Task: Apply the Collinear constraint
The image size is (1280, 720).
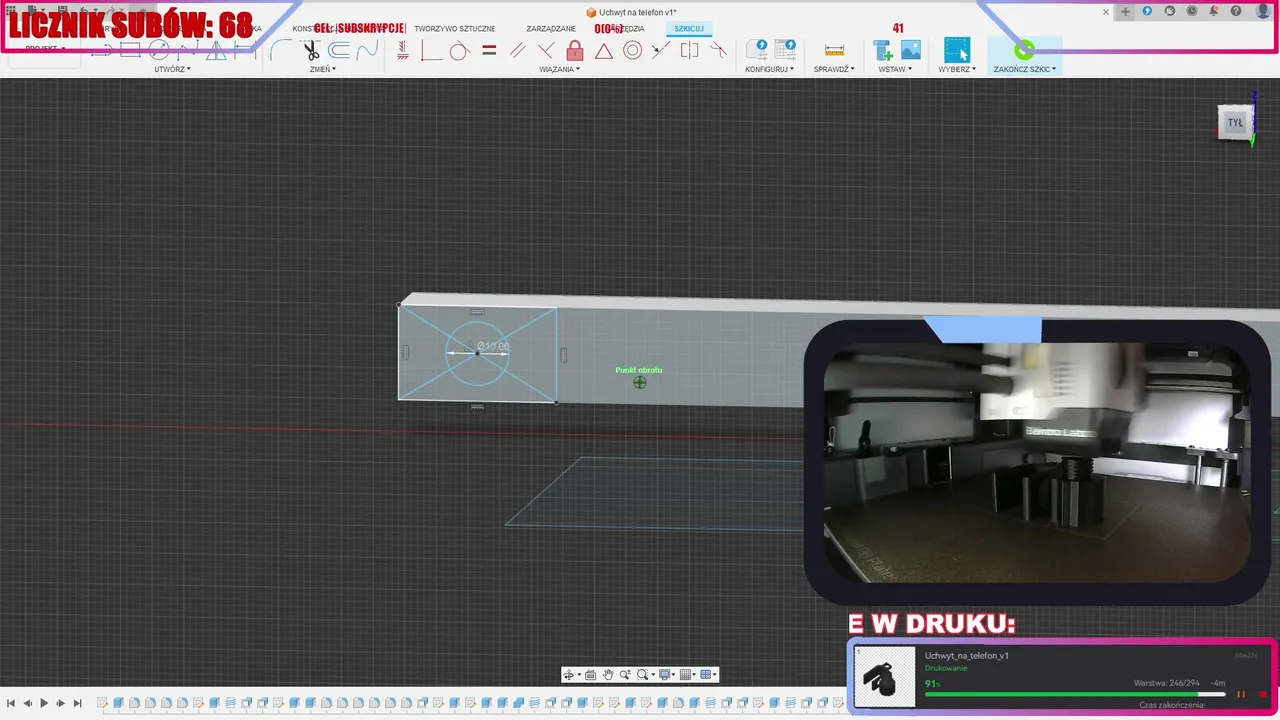Action: (660, 50)
